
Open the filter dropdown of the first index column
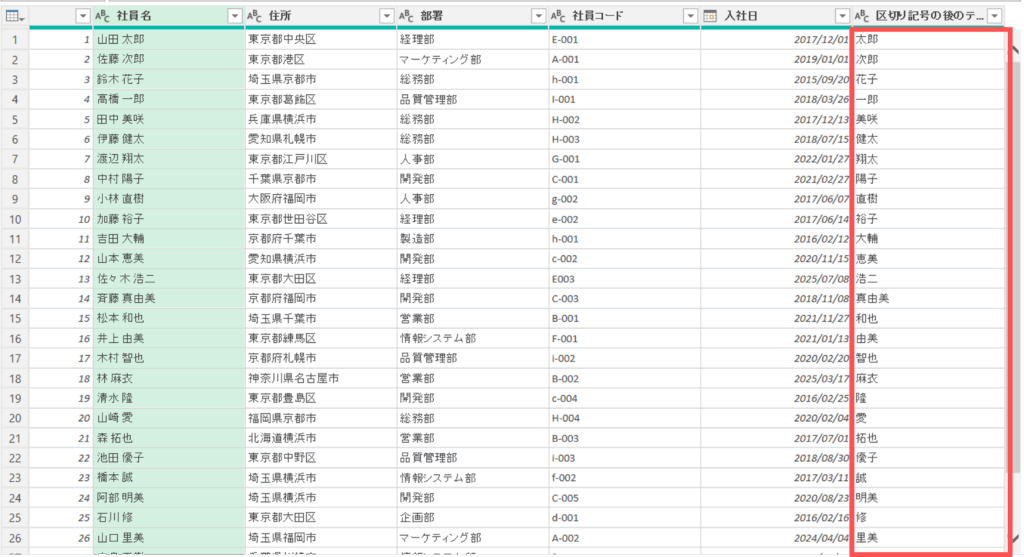tap(82, 16)
